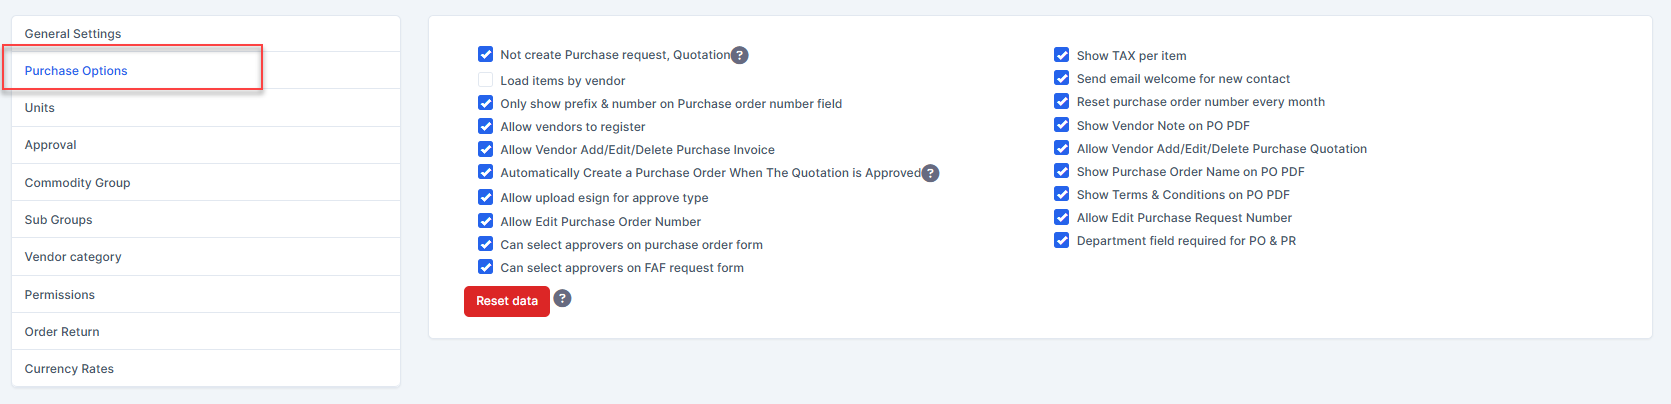Viewport: 1671px width, 404px height.
Task: Open General Settings section
Action: (x=73, y=34)
